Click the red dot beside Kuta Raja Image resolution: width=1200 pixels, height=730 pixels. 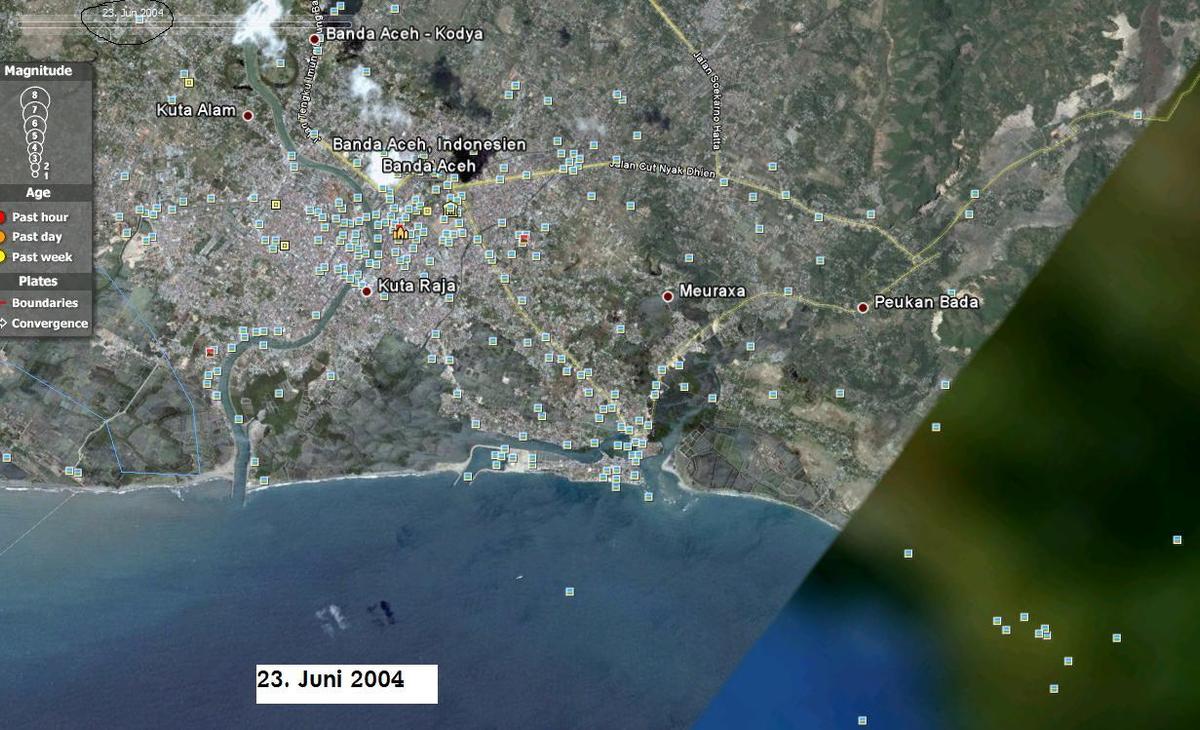coord(366,291)
